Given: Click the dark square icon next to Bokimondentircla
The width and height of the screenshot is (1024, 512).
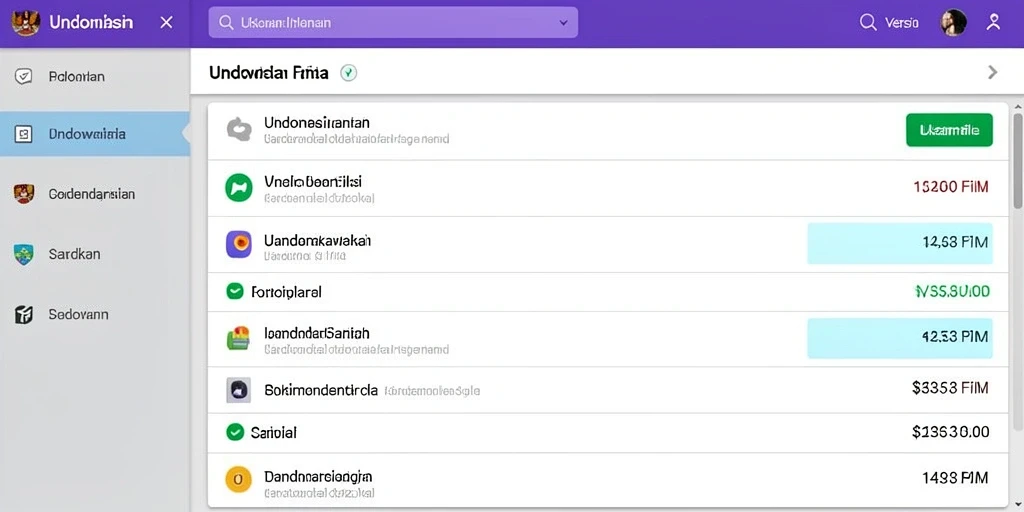Looking at the screenshot, I should coord(238,390).
